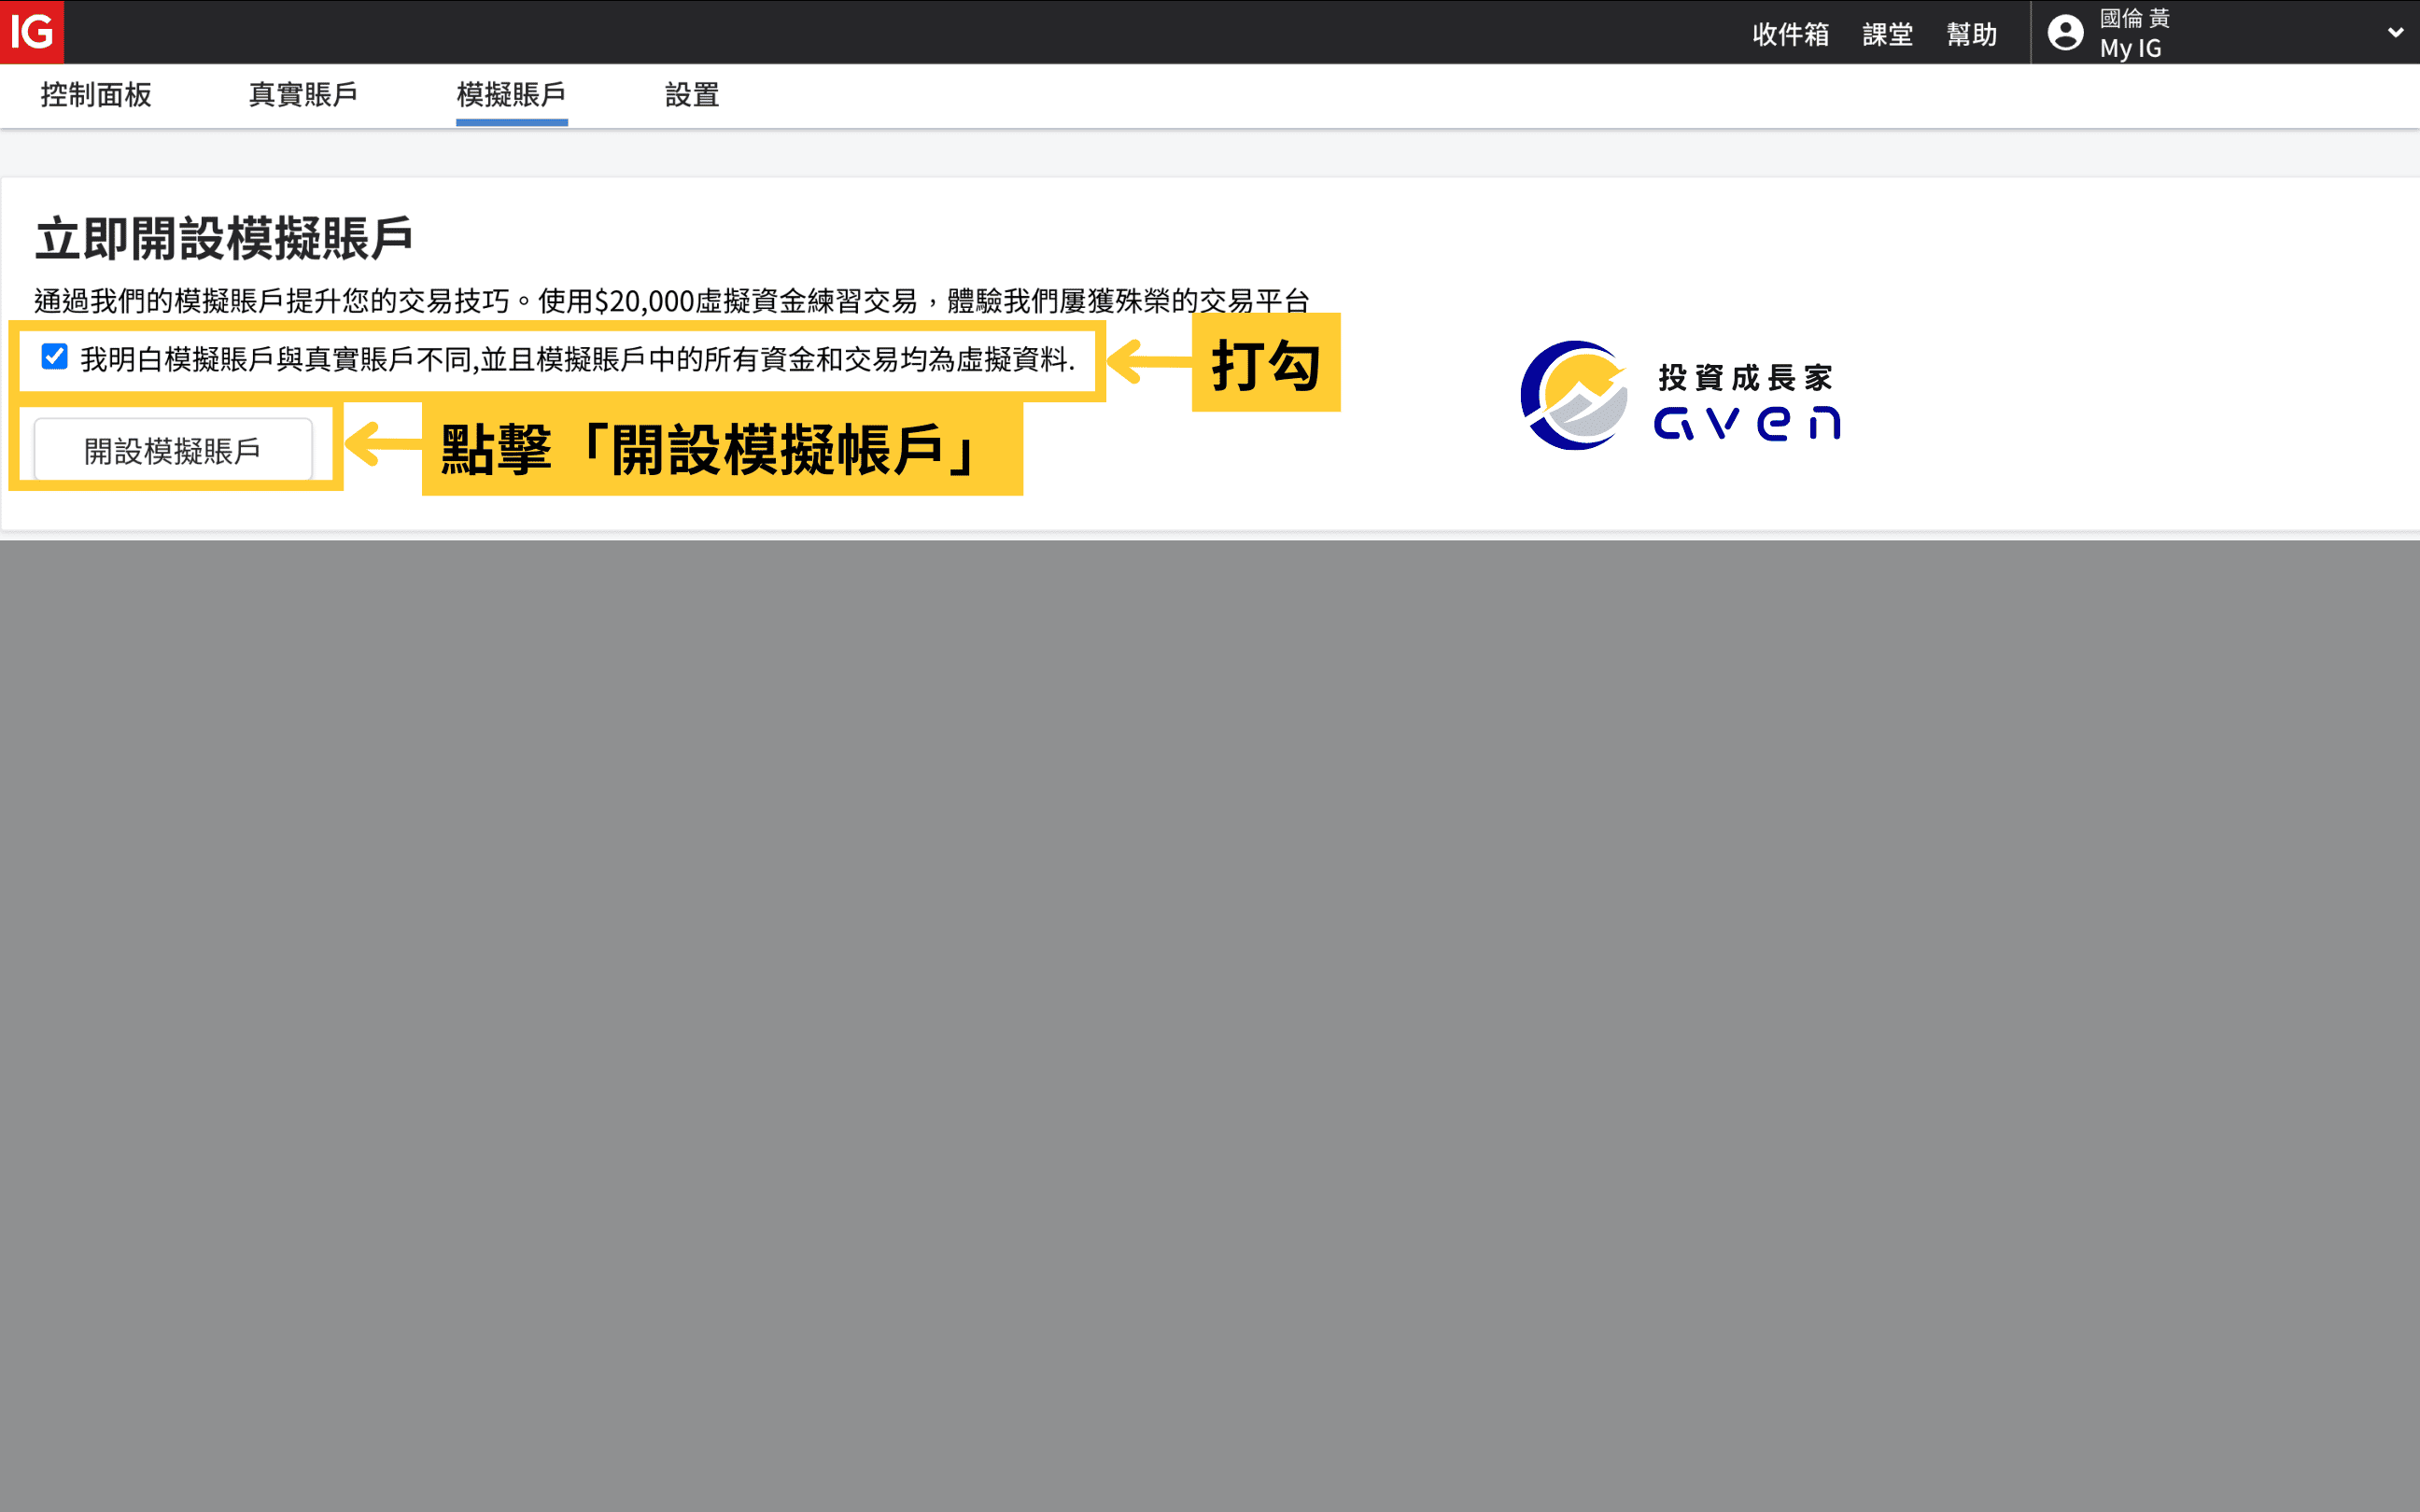Click the 國倫 黃 My IG account name
The width and height of the screenshot is (2420, 1512).
tap(2134, 33)
